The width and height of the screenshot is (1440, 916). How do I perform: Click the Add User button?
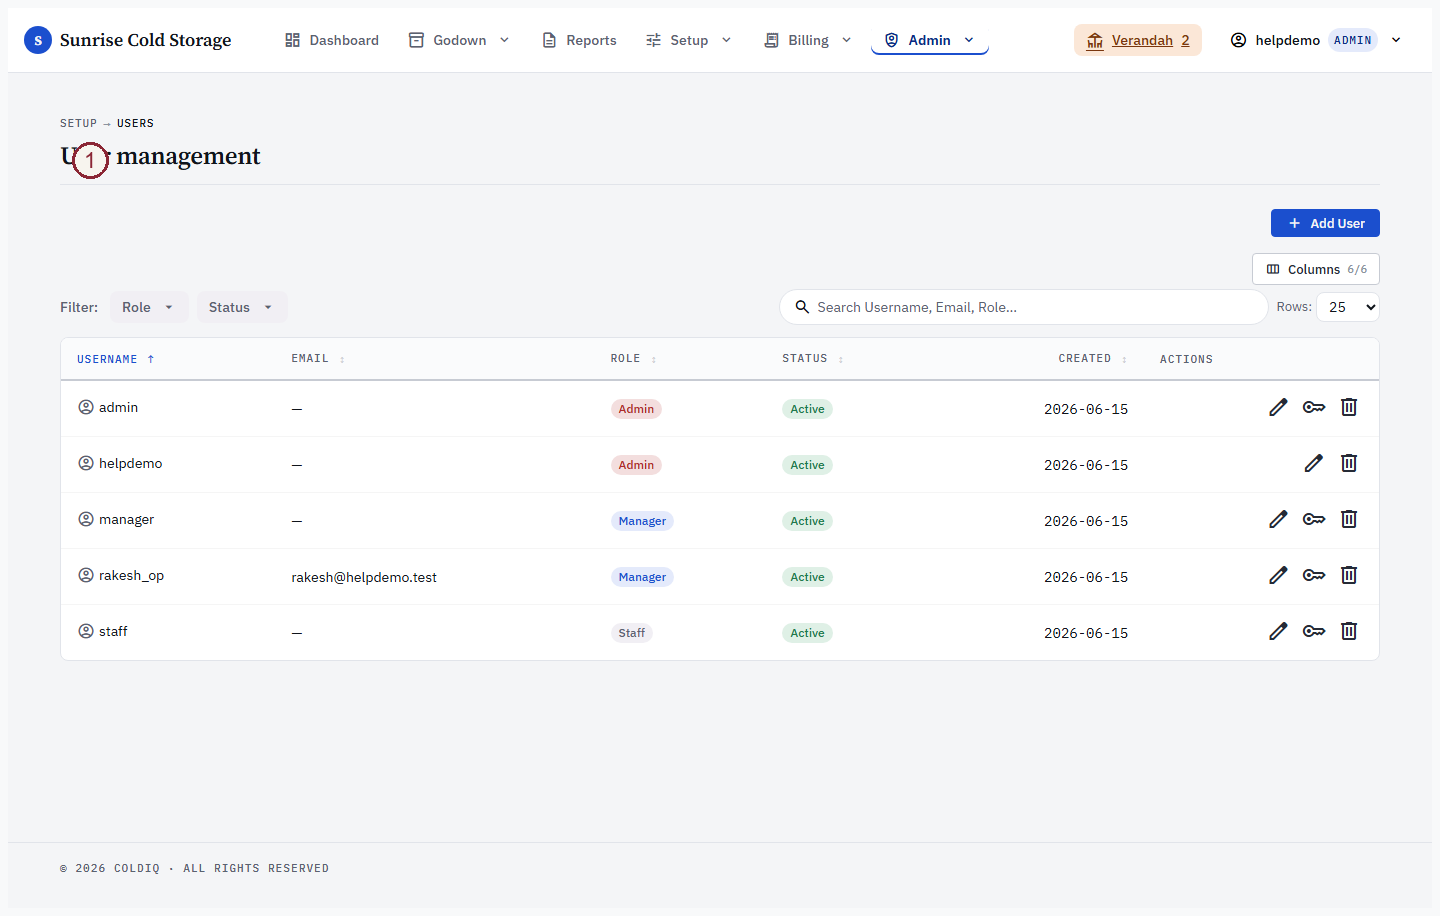pos(1325,223)
